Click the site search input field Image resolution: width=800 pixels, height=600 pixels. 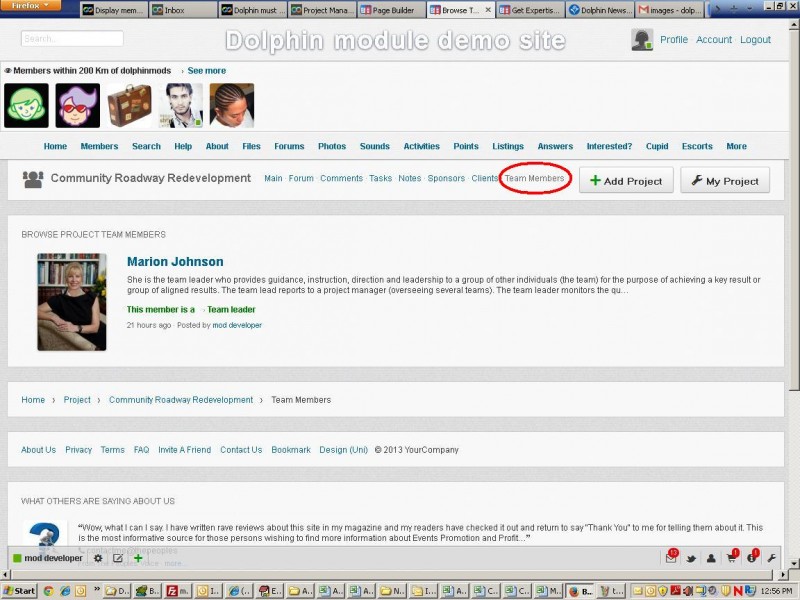click(x=72, y=39)
